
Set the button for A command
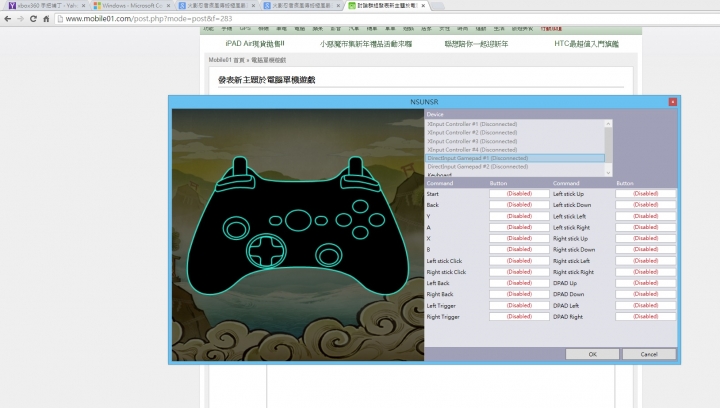pyautogui.click(x=519, y=227)
